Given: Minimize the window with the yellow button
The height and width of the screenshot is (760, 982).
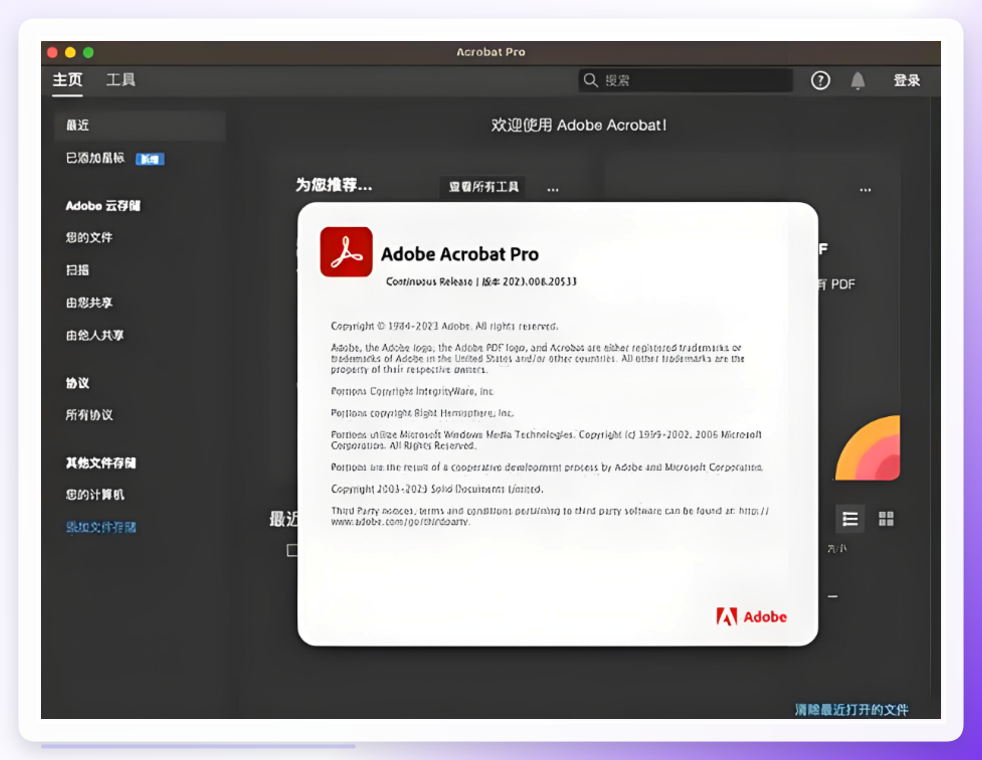Looking at the screenshot, I should point(70,53).
